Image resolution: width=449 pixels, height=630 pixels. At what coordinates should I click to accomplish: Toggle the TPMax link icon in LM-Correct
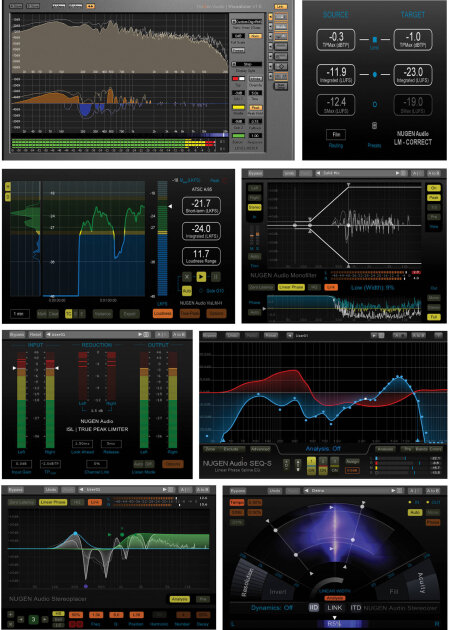tap(374, 40)
